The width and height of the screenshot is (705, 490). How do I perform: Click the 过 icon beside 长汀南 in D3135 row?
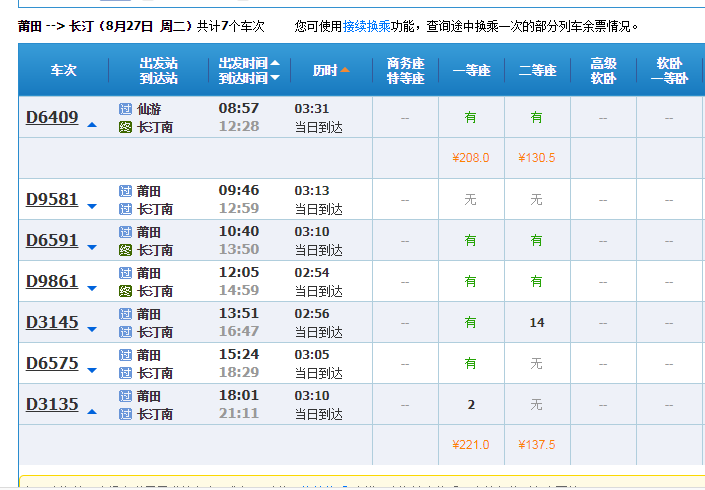[x=125, y=414]
